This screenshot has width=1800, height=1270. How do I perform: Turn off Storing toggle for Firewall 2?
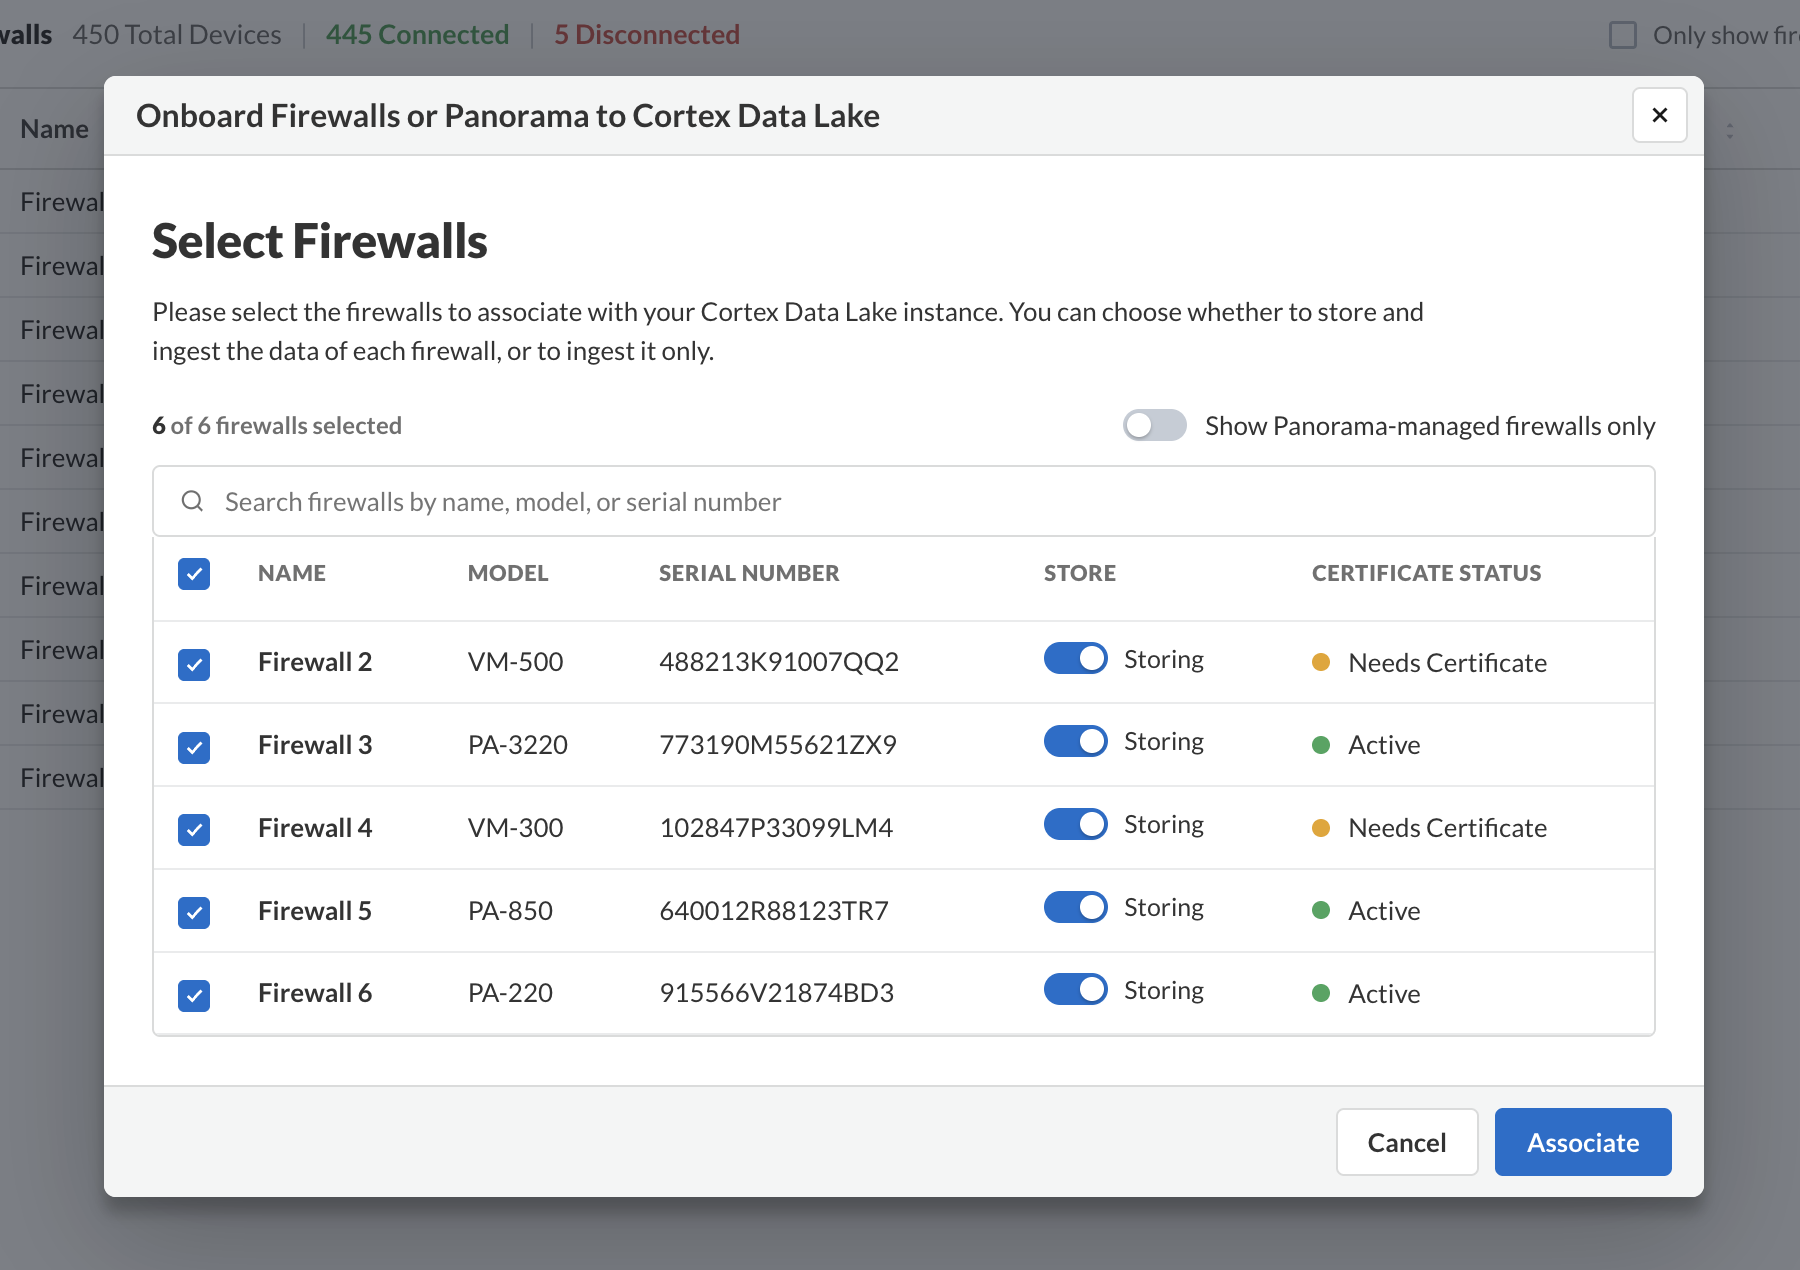coord(1076,658)
